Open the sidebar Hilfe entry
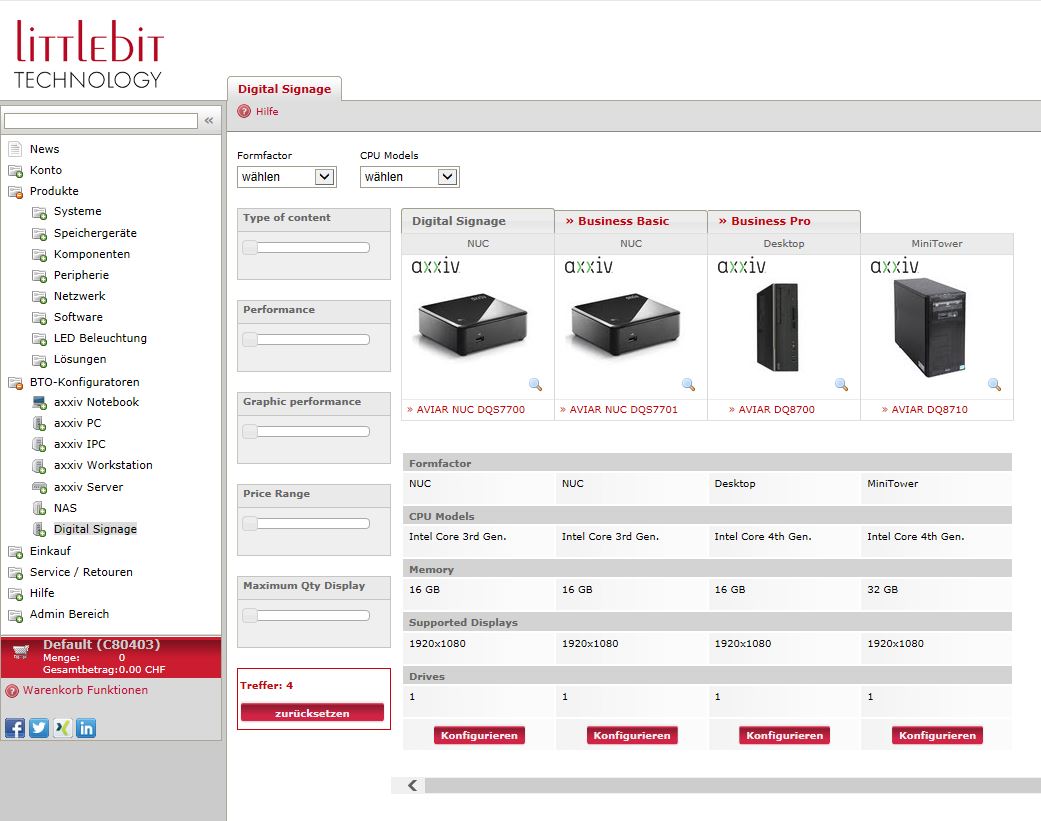1041x821 pixels. pyautogui.click(x=42, y=593)
